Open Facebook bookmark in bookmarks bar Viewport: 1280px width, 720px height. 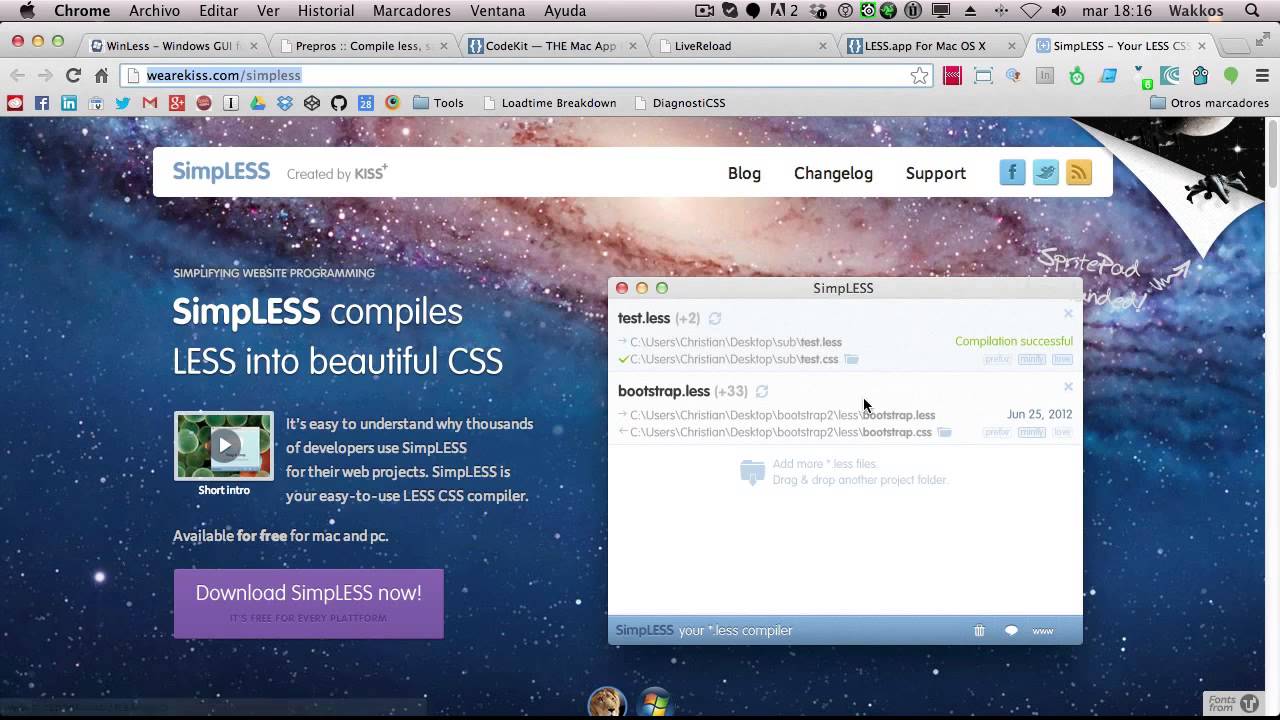[42, 103]
